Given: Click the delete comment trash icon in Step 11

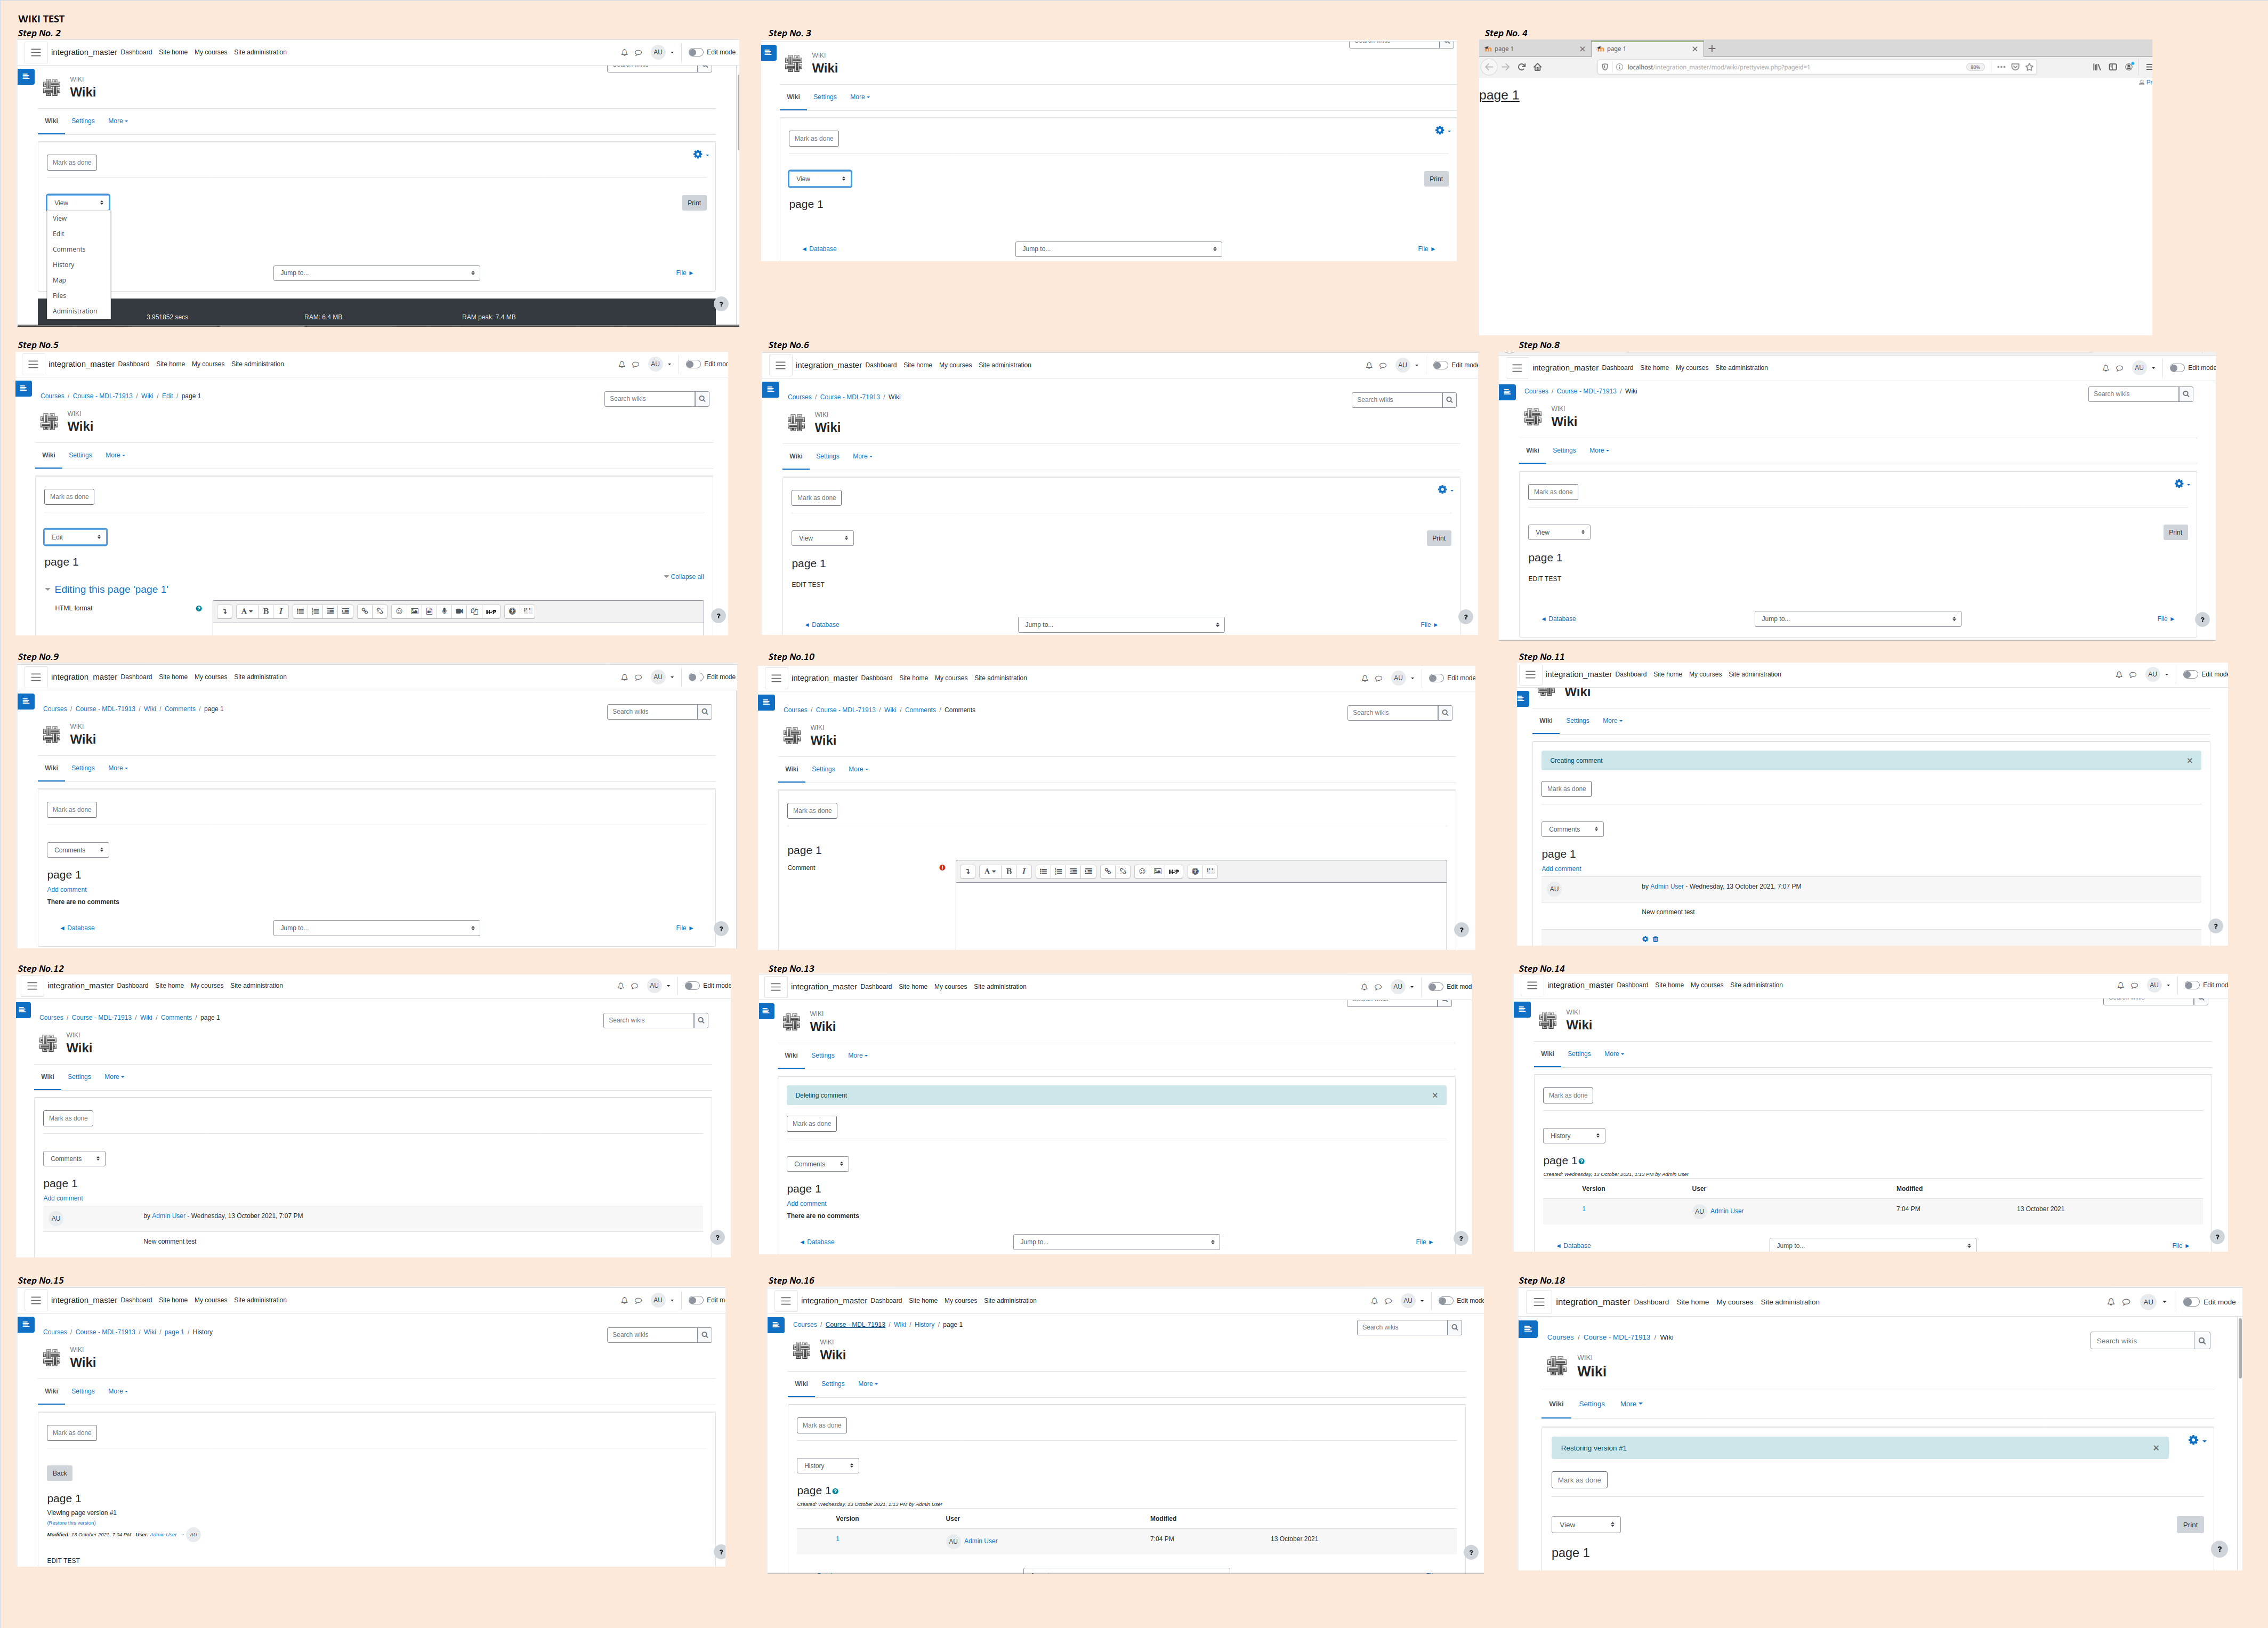Looking at the screenshot, I should (1655, 939).
